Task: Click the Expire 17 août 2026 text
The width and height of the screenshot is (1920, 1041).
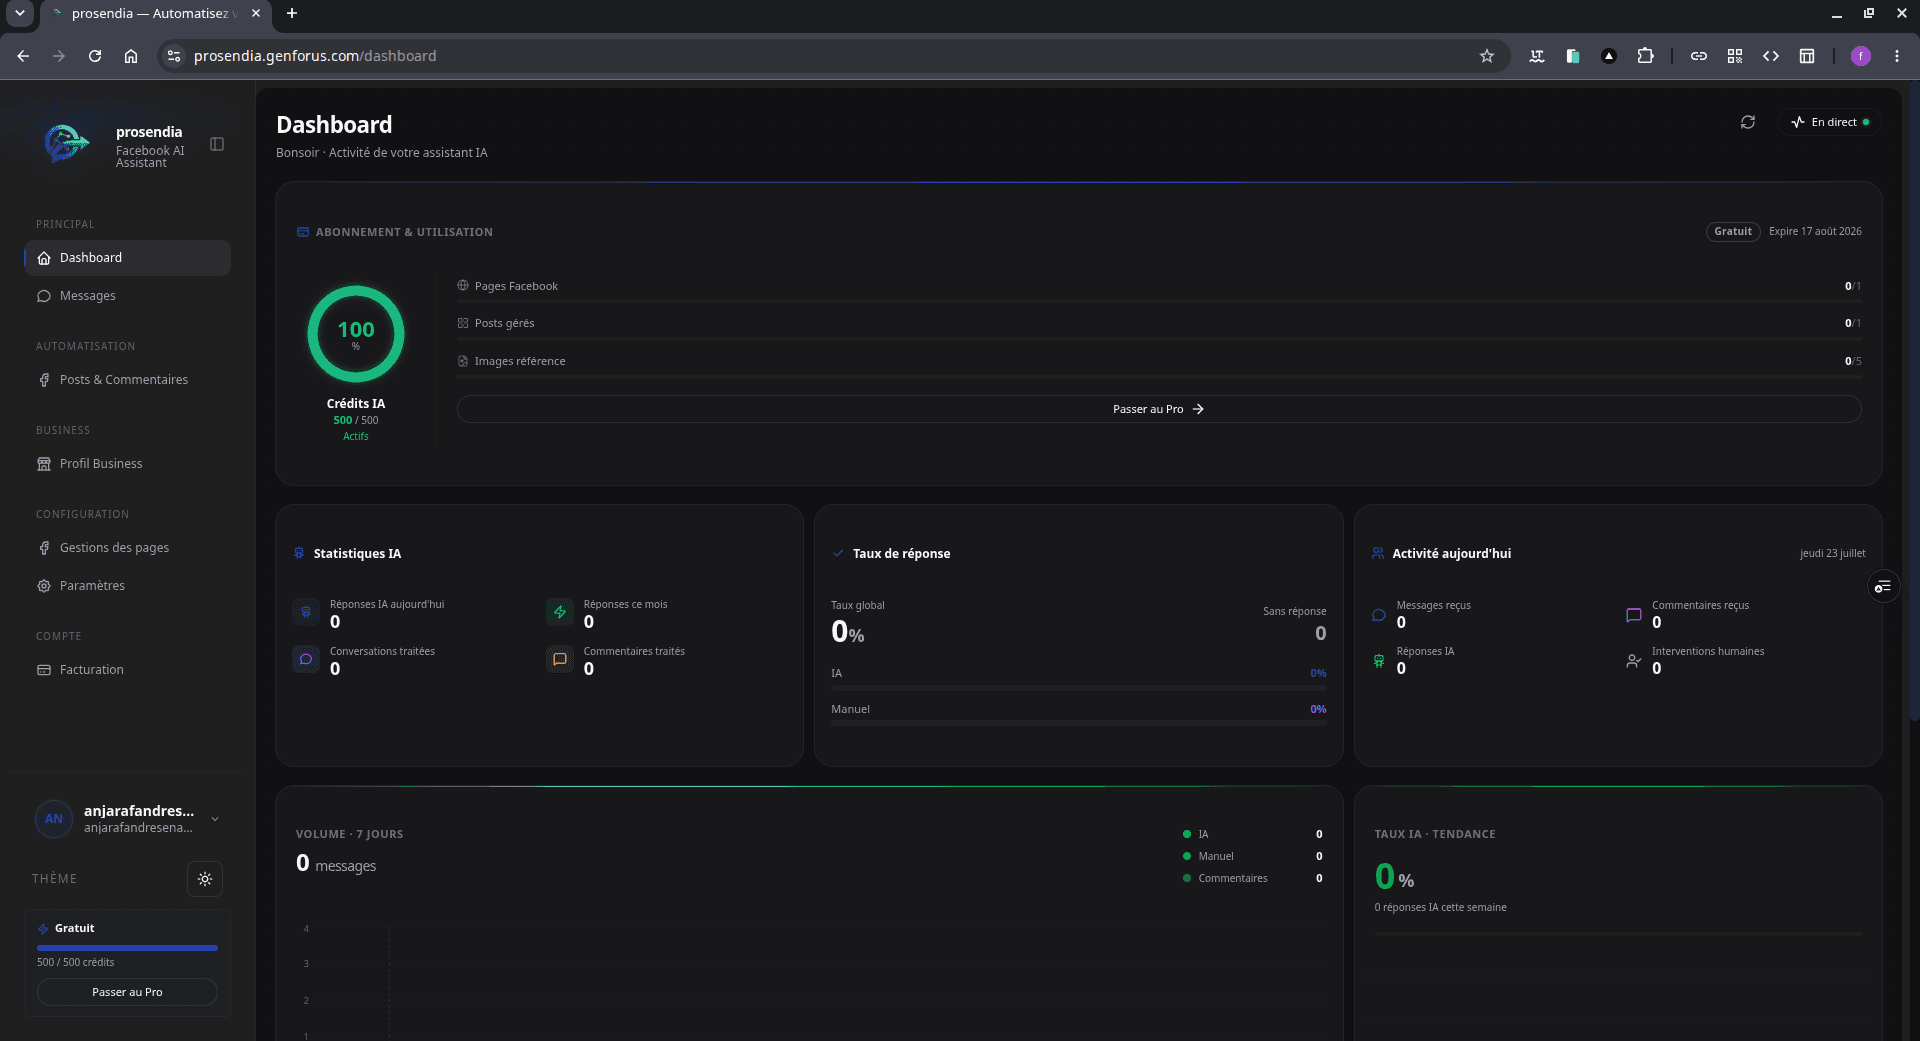Action: [x=1815, y=231]
